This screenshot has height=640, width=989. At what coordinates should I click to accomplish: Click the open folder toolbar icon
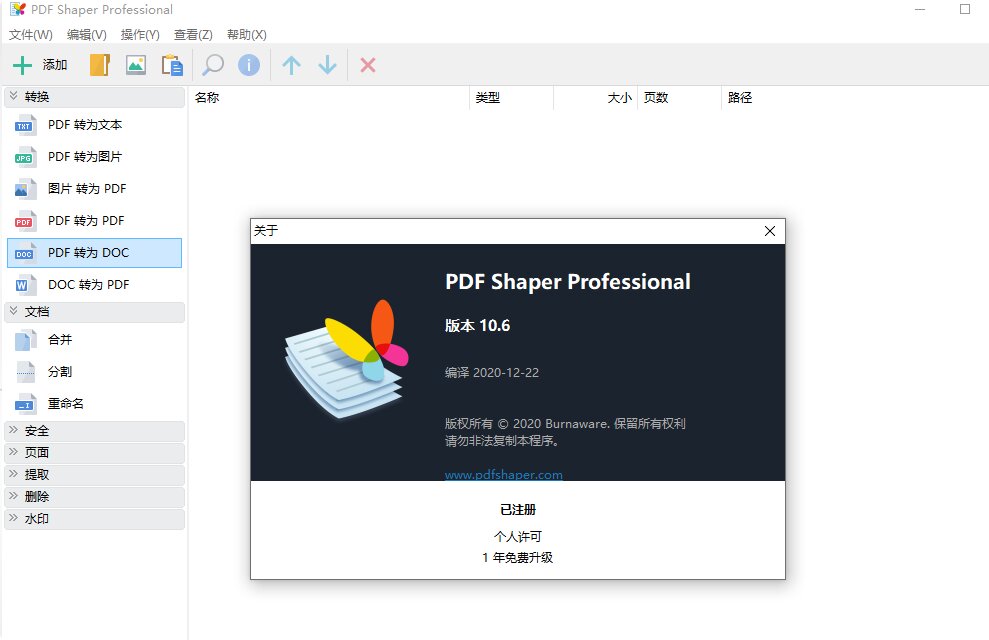pyautogui.click(x=100, y=64)
